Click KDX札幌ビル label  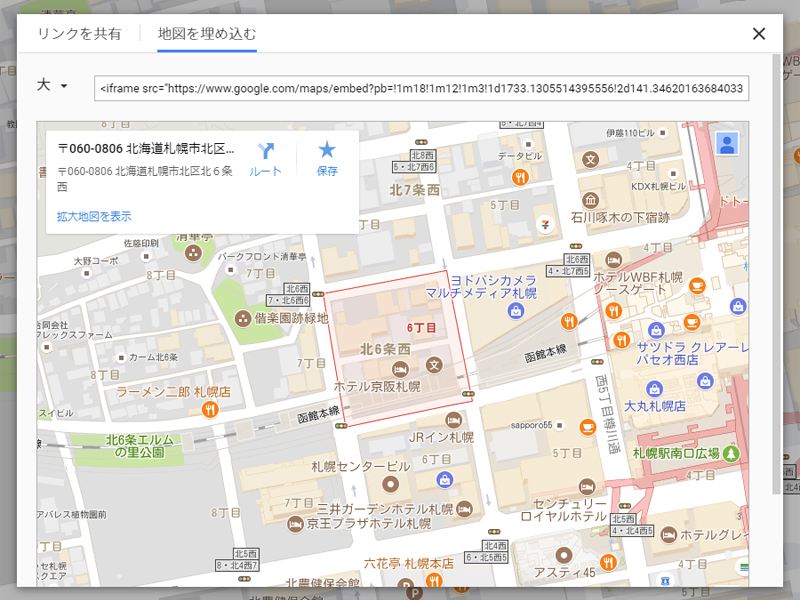tap(659, 187)
